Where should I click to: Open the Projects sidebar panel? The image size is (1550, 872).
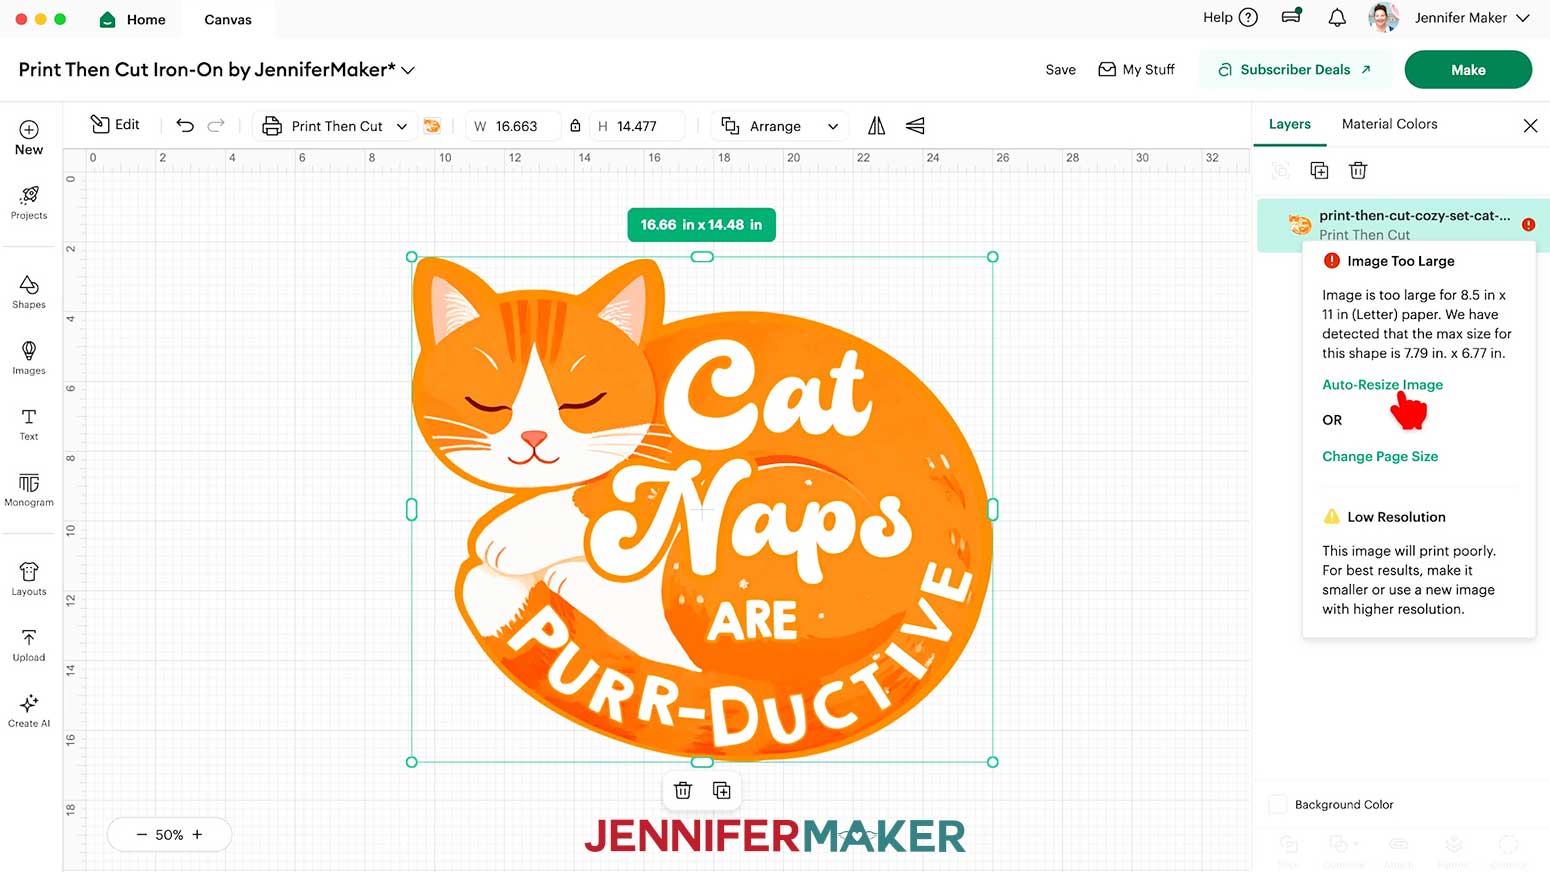point(29,202)
